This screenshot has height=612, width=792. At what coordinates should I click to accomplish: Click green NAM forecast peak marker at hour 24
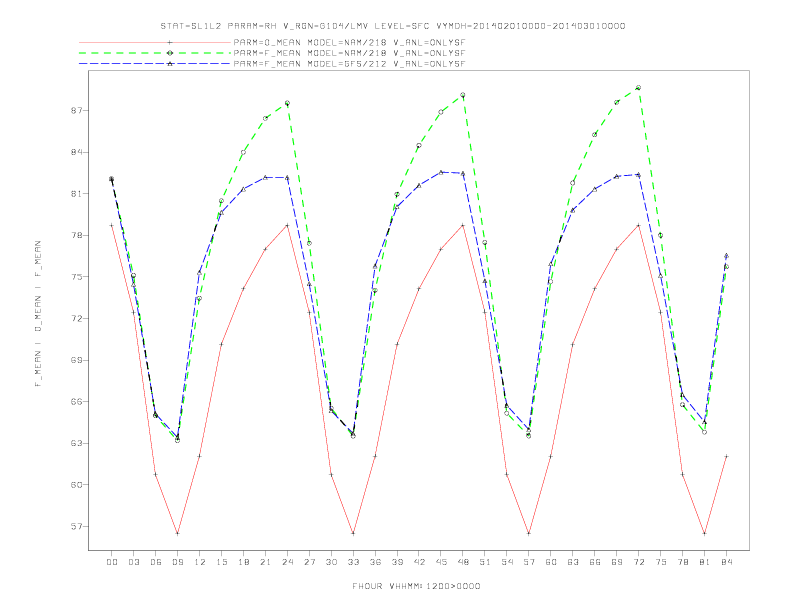point(287,103)
